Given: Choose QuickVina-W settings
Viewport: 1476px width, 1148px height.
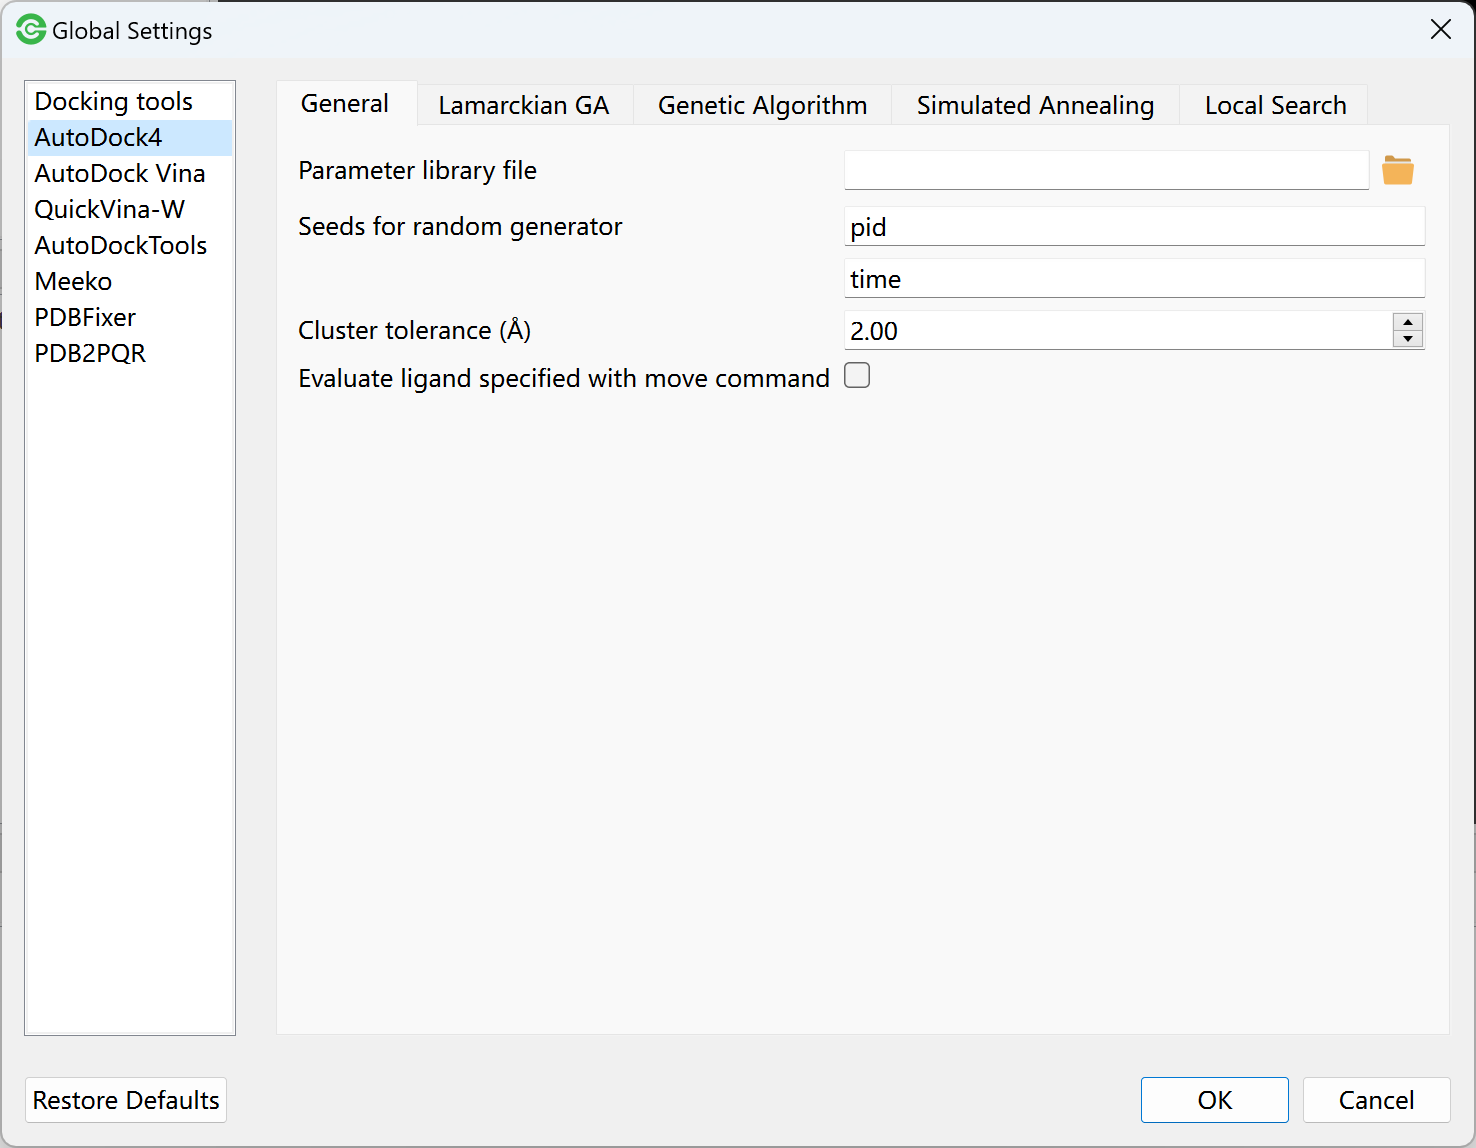Looking at the screenshot, I should pyautogui.click(x=130, y=210).
